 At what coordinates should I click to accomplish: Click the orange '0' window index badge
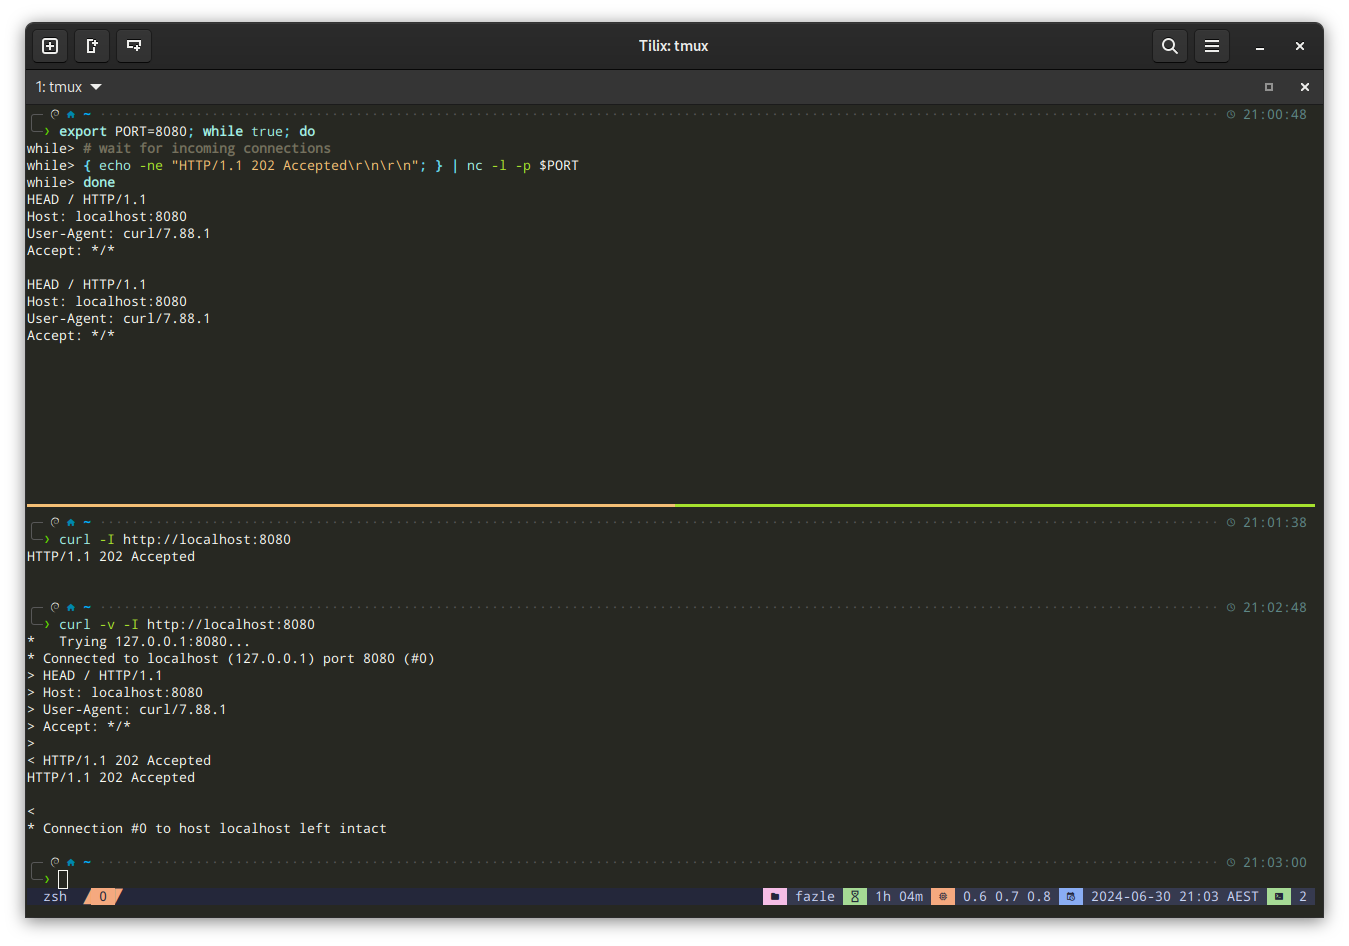(x=103, y=896)
